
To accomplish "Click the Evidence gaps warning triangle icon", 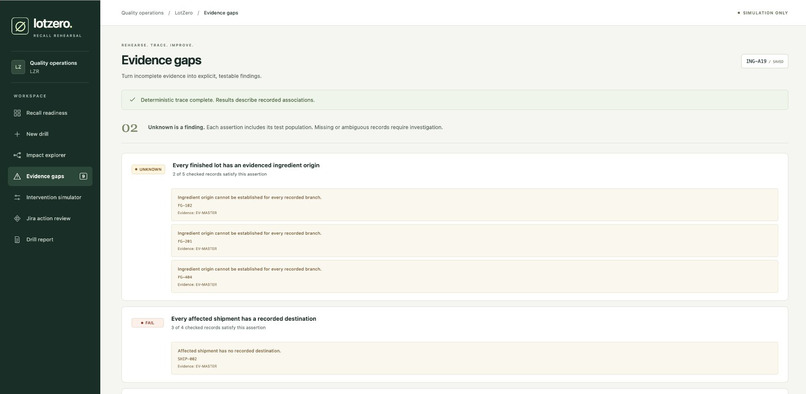I will tap(17, 176).
